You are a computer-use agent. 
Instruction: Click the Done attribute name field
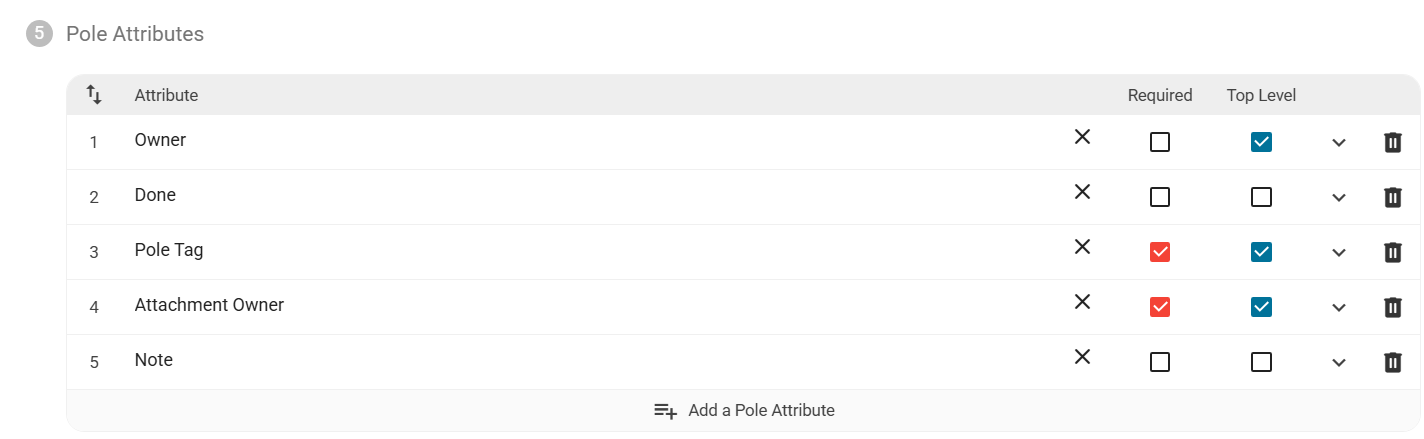[x=155, y=195]
